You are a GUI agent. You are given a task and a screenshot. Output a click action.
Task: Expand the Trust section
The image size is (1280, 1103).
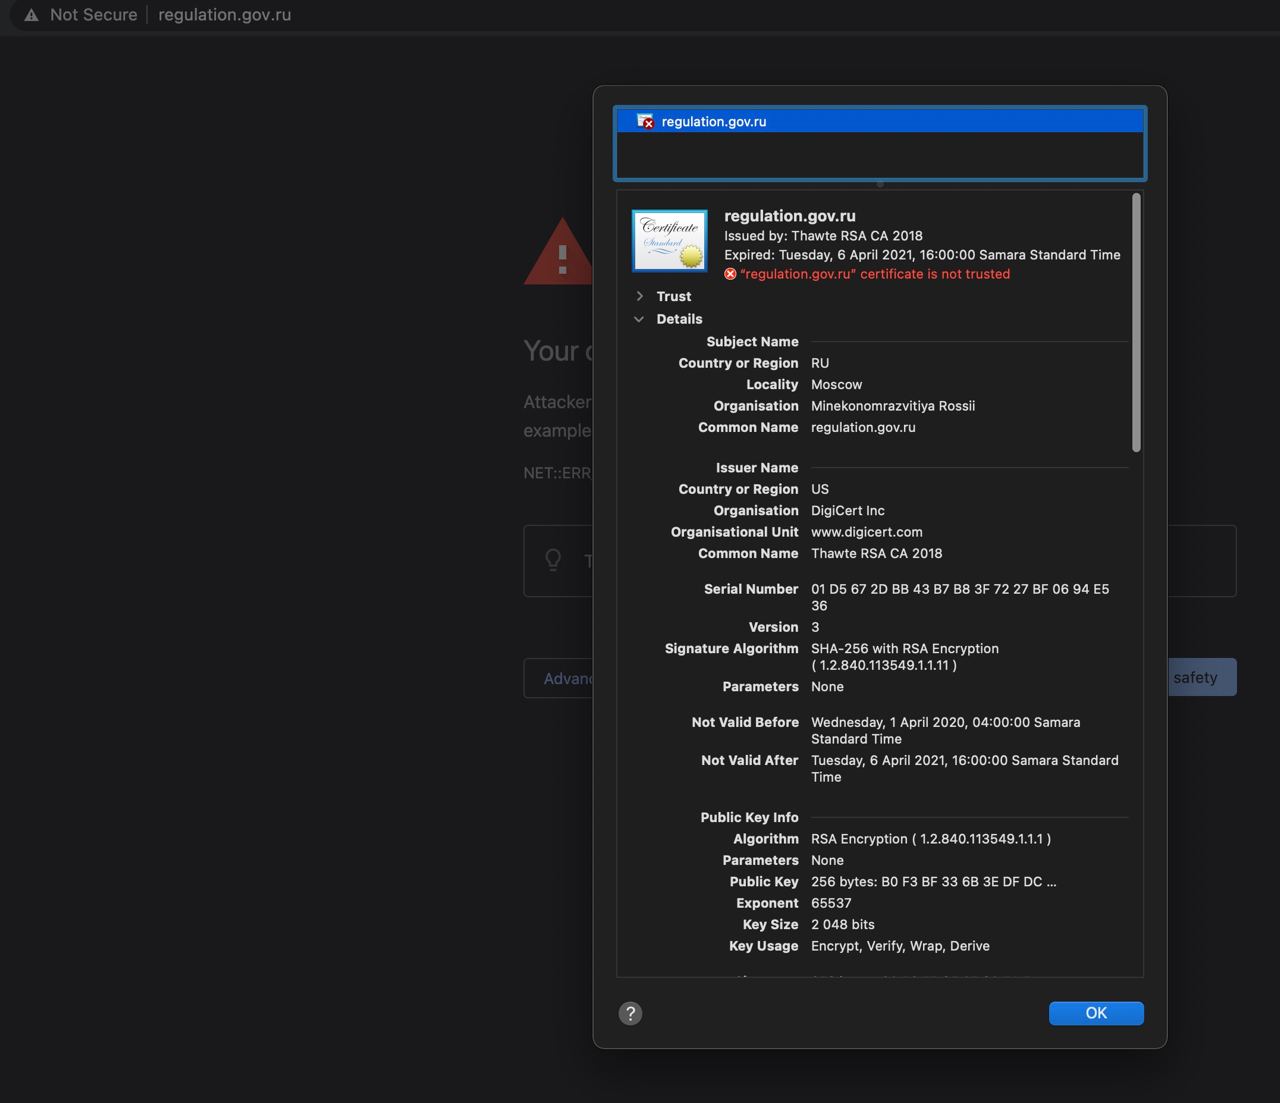click(x=640, y=296)
